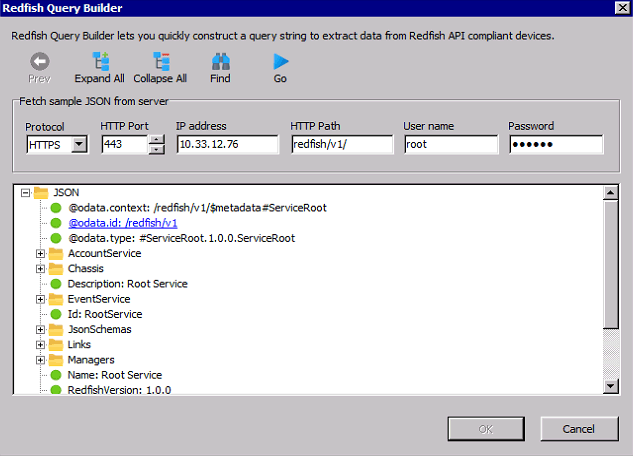Select the Managers label
The image size is (633, 456).
(91, 360)
